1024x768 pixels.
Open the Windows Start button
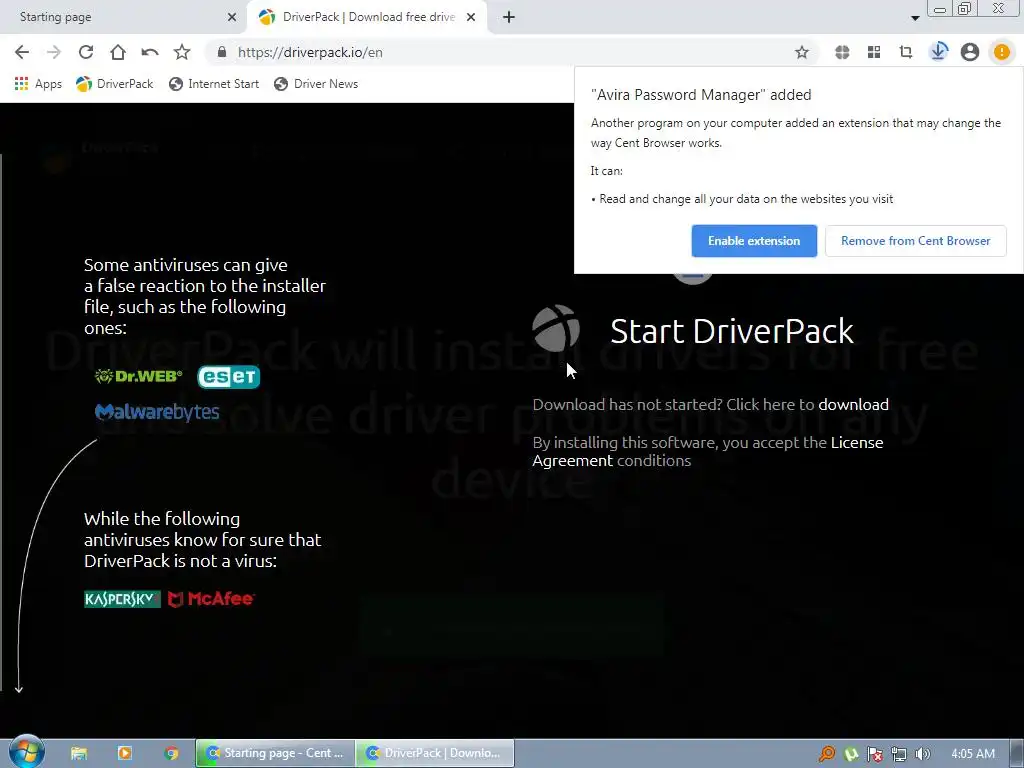pos(26,752)
